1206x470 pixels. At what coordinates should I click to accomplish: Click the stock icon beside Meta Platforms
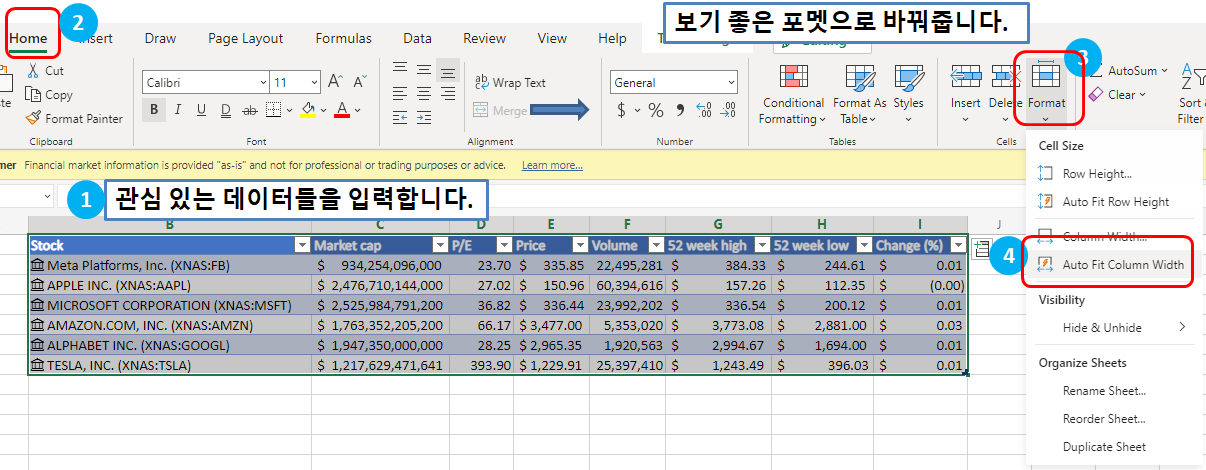coord(39,265)
